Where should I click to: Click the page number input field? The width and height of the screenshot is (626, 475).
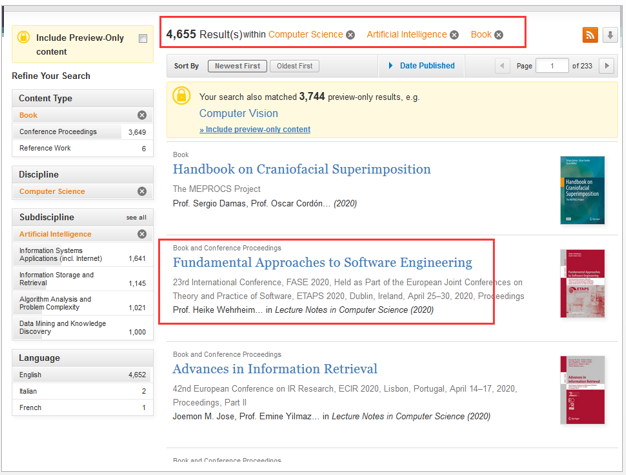point(552,65)
